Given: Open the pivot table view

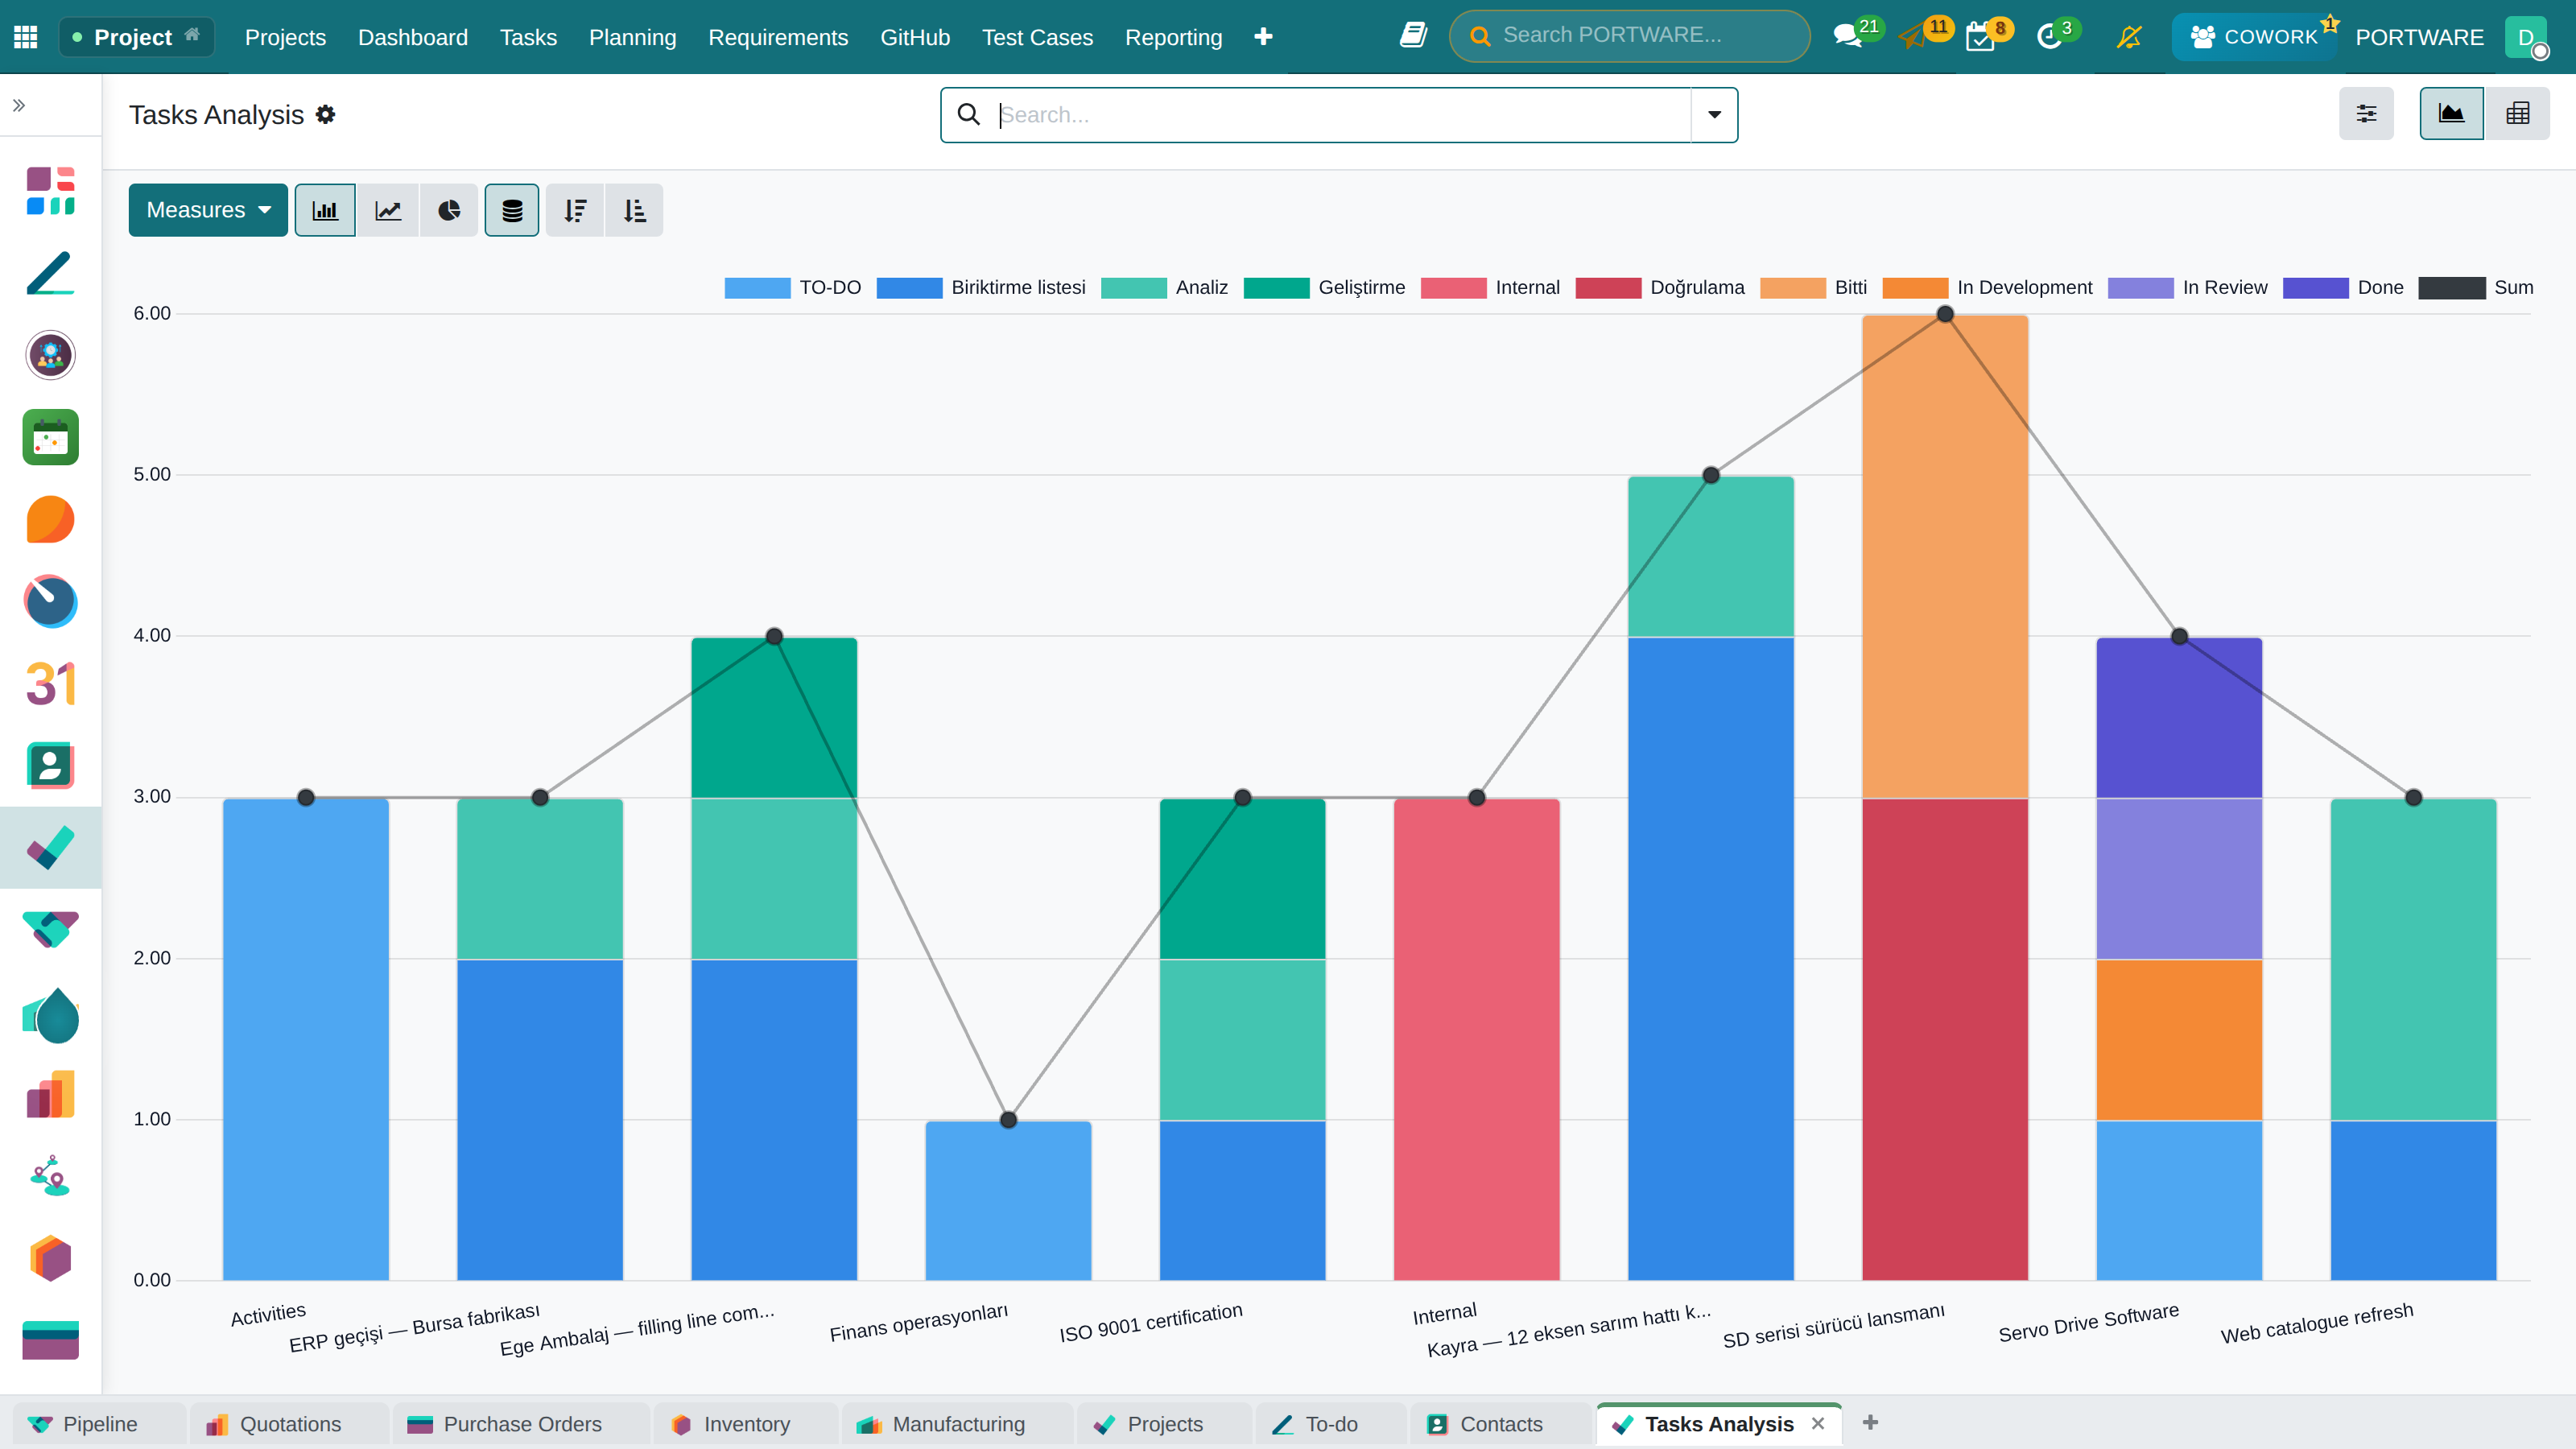Looking at the screenshot, I should [2518, 114].
